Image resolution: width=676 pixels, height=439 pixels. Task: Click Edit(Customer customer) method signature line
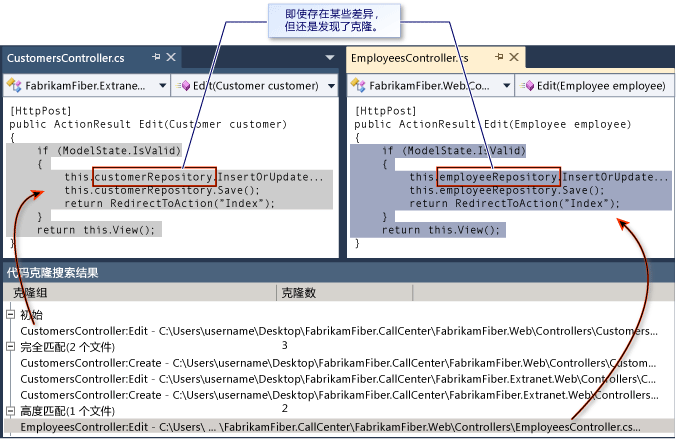pos(148,124)
